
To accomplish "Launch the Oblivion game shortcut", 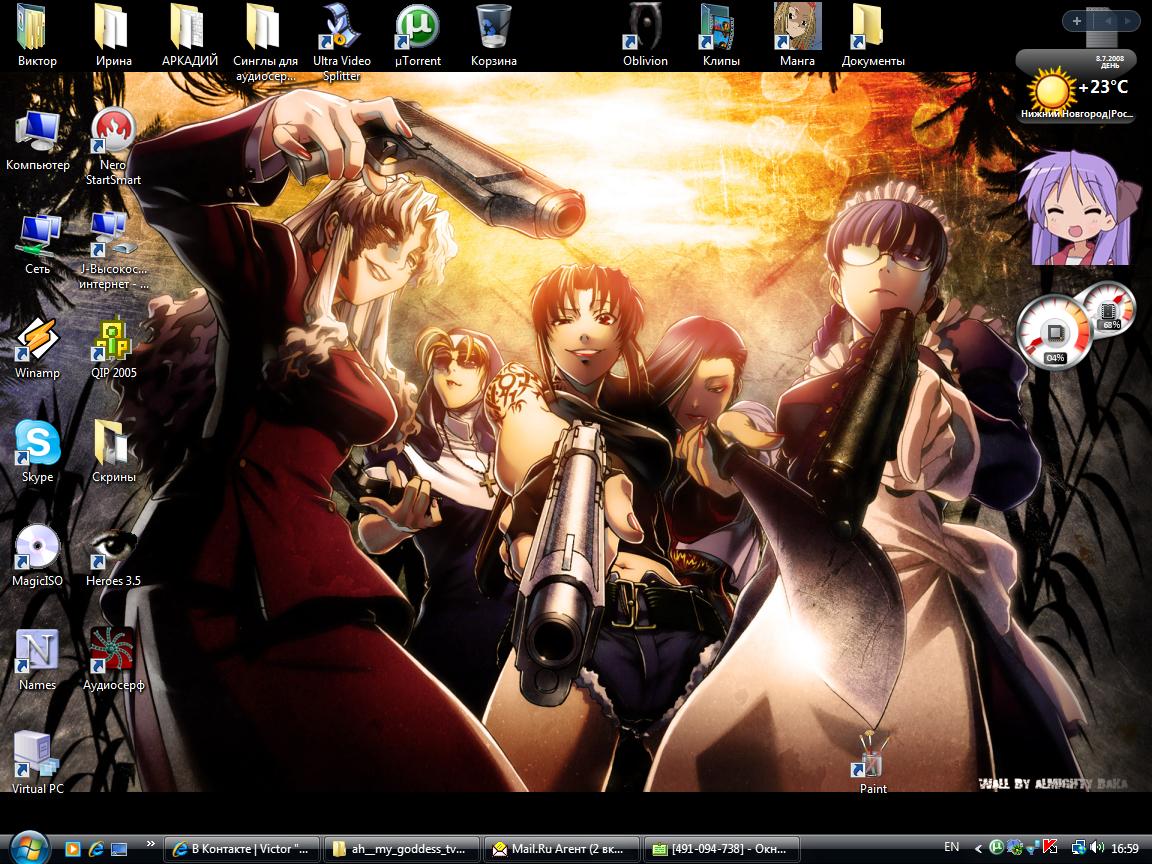I will point(645,37).
